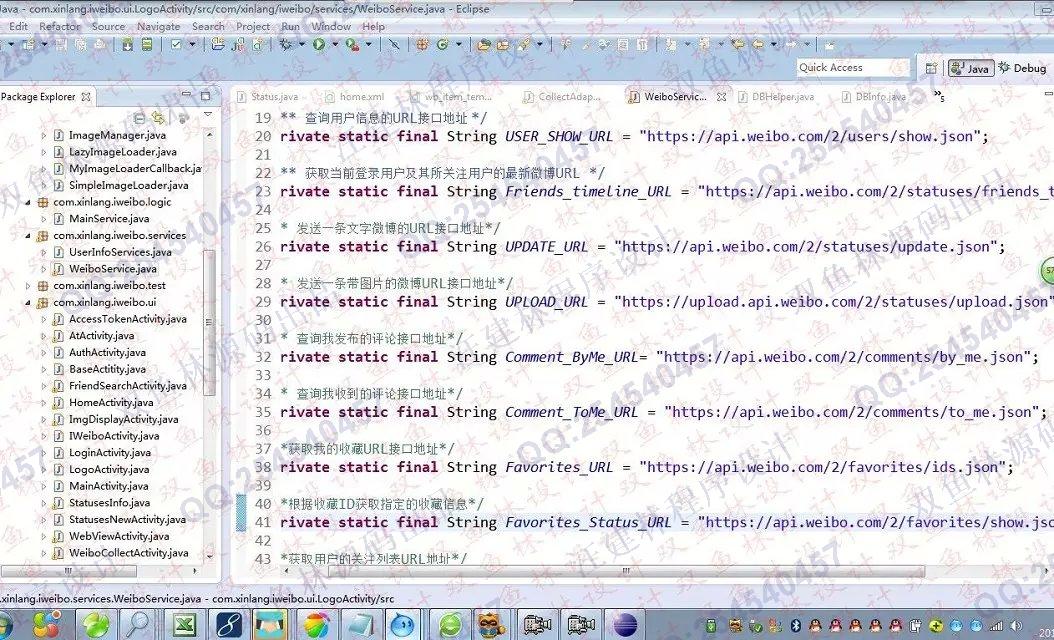This screenshot has width=1054, height=640.
Task: Open the Project menu
Action: coord(253,26)
